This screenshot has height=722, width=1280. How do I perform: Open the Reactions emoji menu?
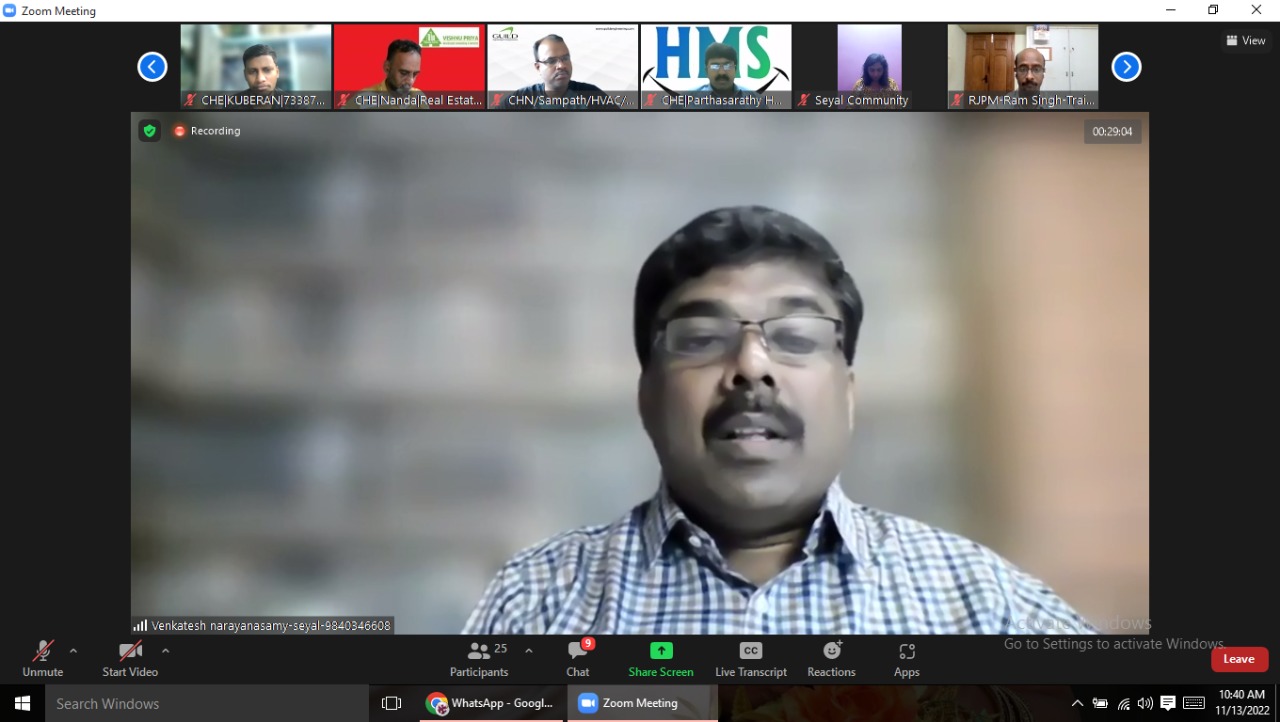[x=832, y=651]
